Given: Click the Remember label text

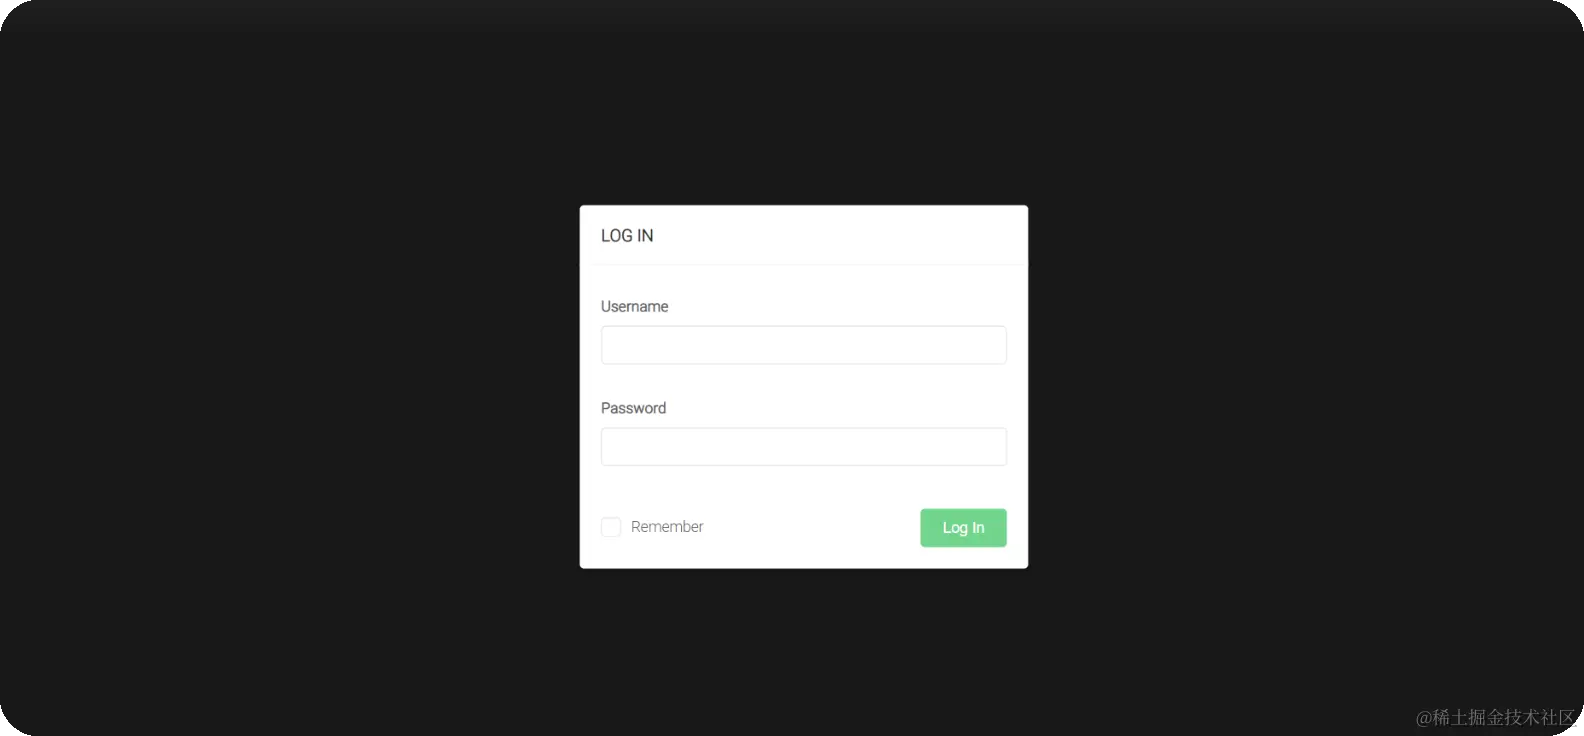Looking at the screenshot, I should point(667,527).
